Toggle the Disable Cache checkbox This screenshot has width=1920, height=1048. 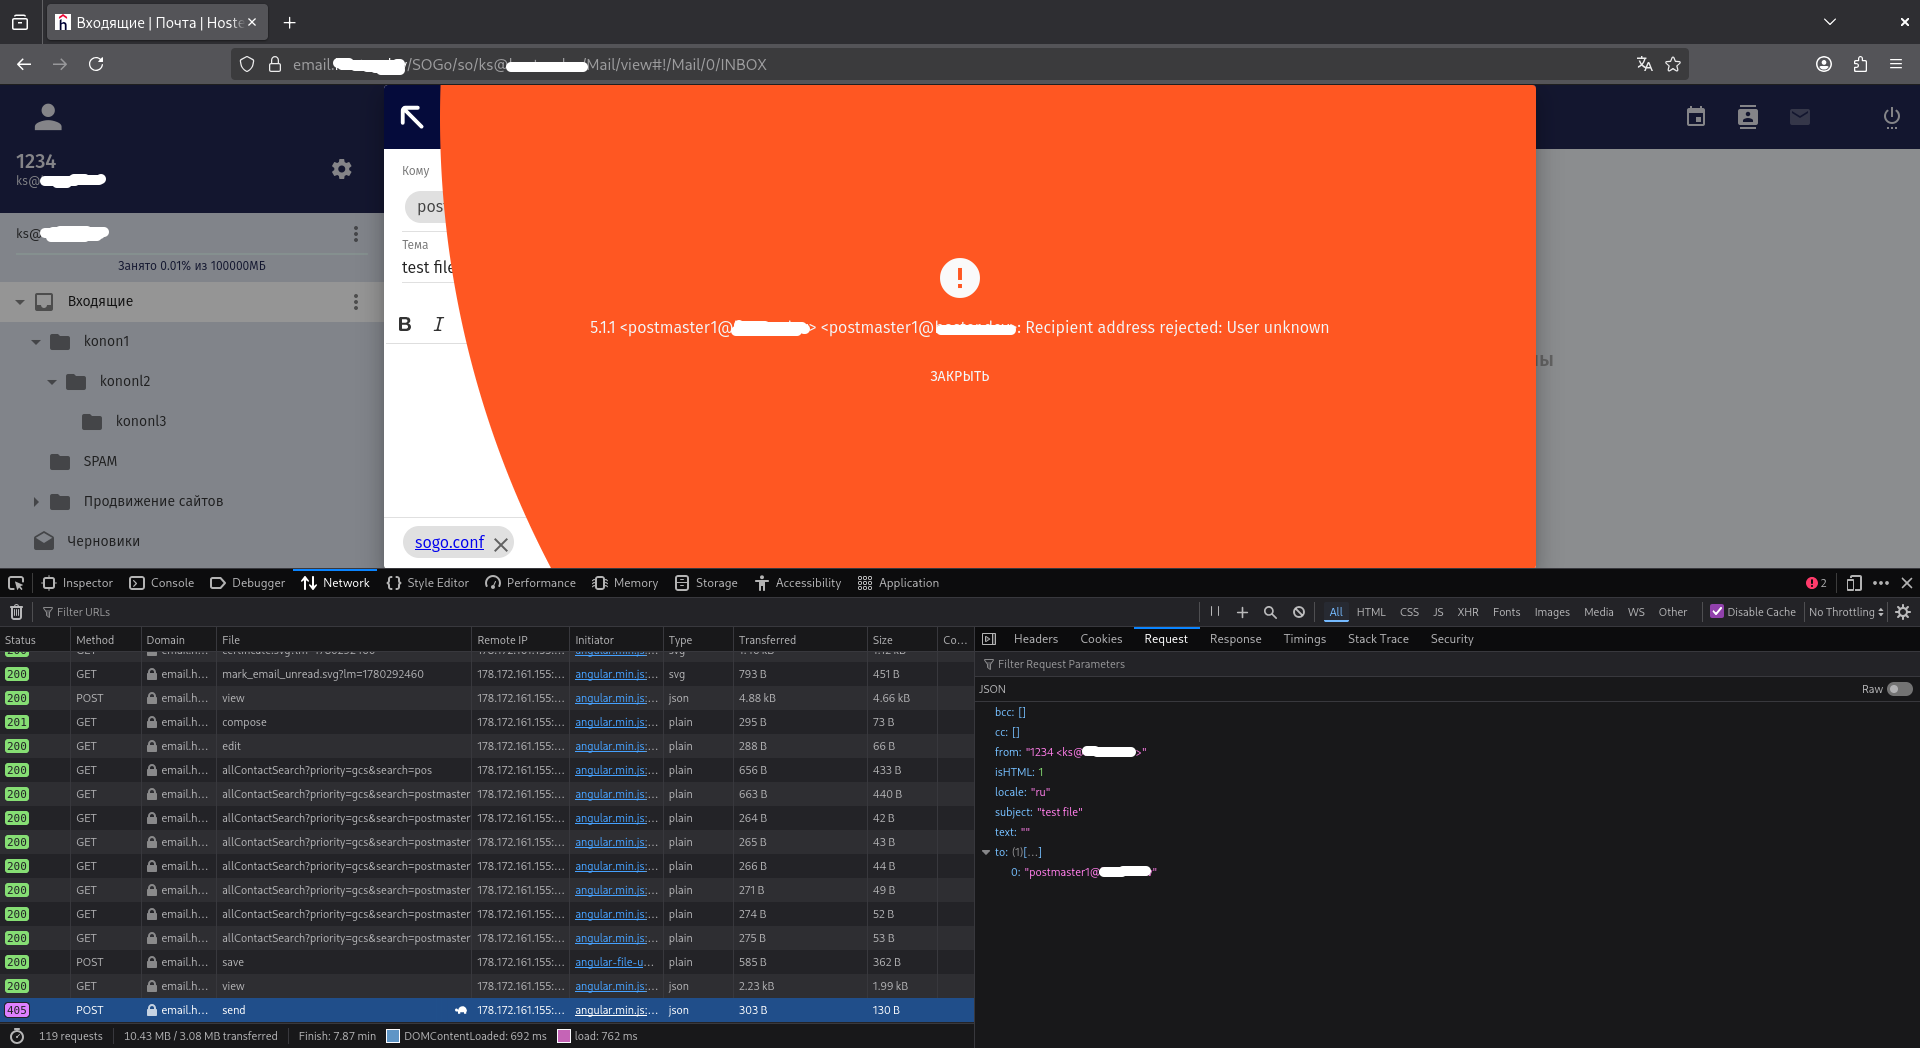pyautogui.click(x=1717, y=611)
